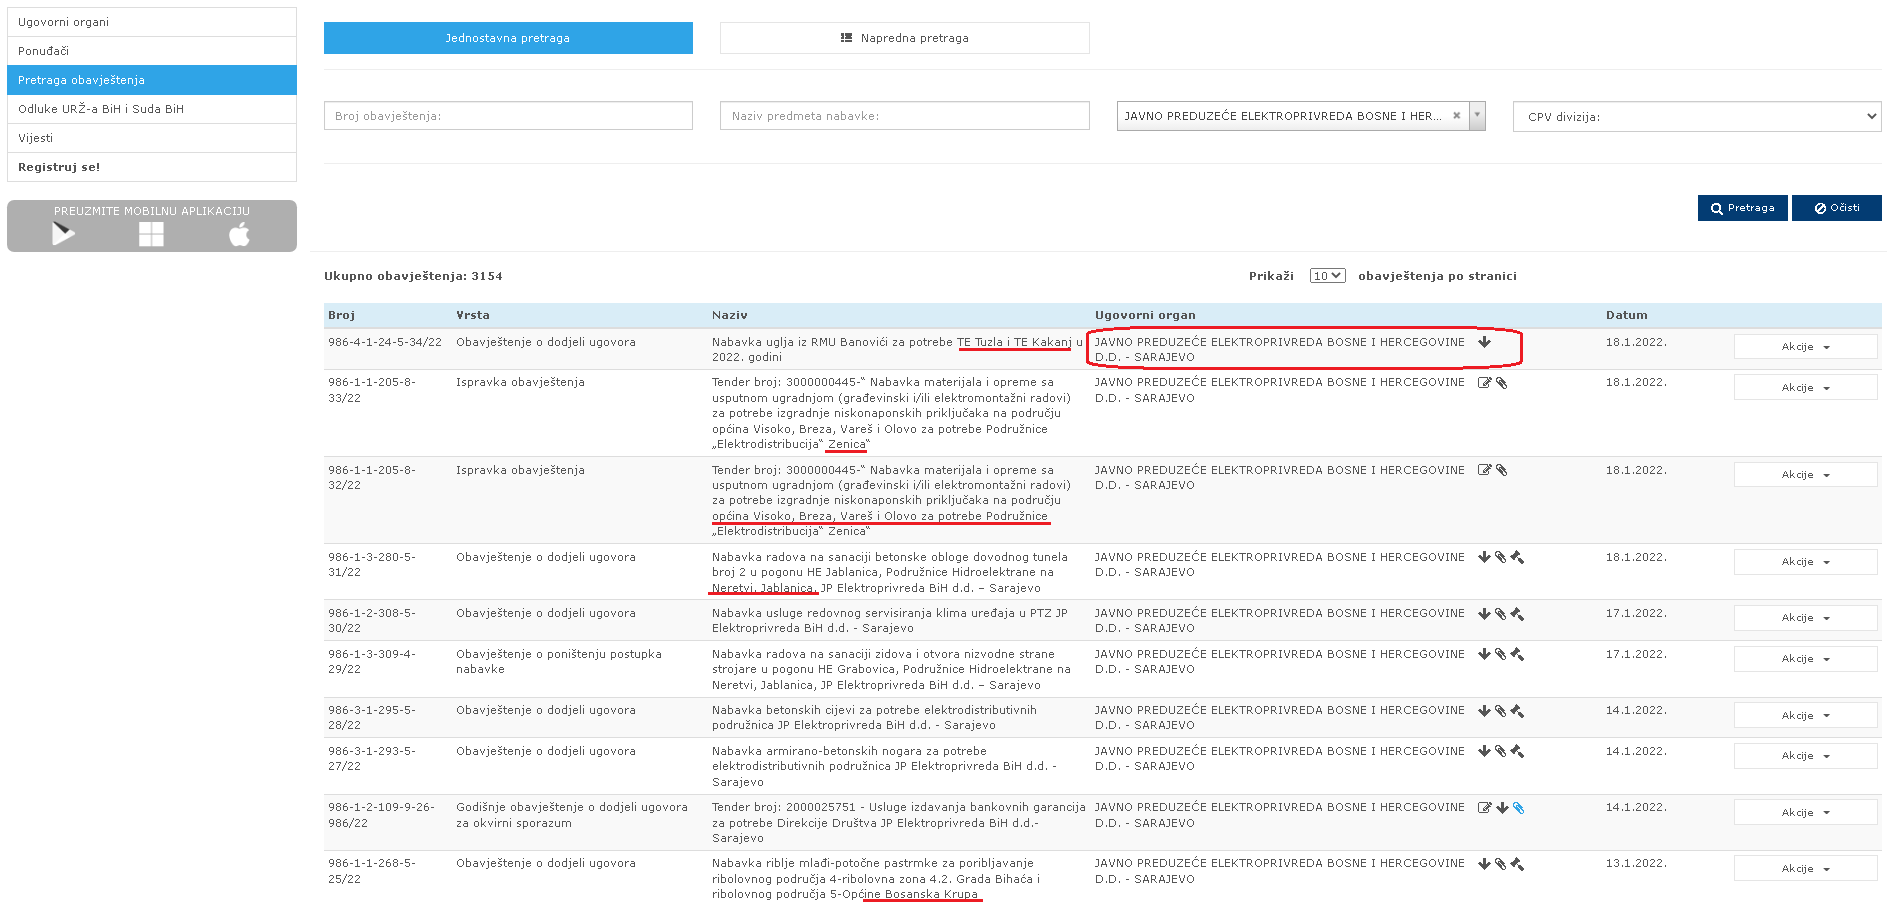Image resolution: width=1887 pixels, height=903 pixels.
Task: Open Akcije dropdown for row 986-1-1-268-5-25/22
Action: click(x=1805, y=869)
